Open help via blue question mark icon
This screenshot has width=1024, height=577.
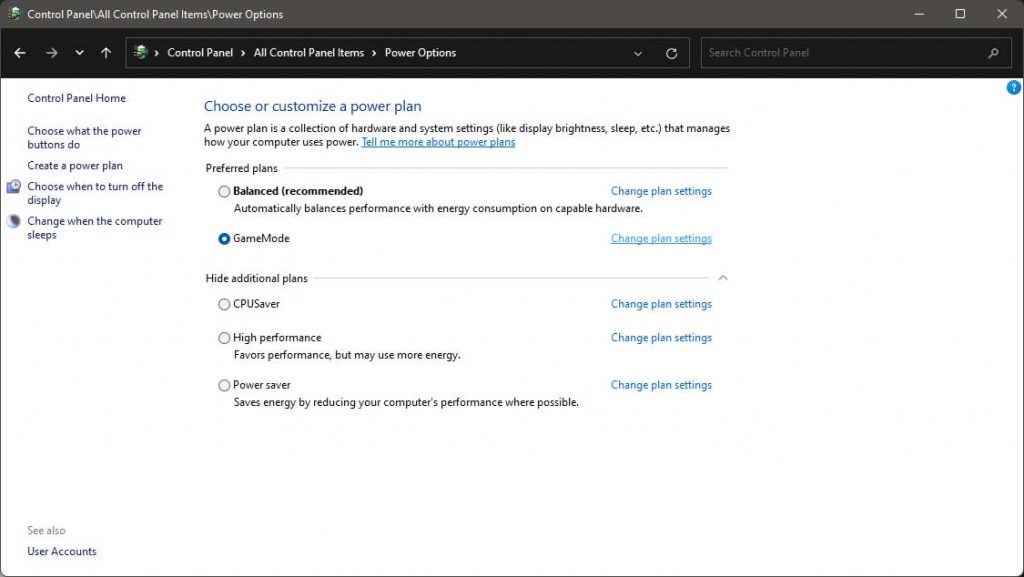coord(1014,87)
